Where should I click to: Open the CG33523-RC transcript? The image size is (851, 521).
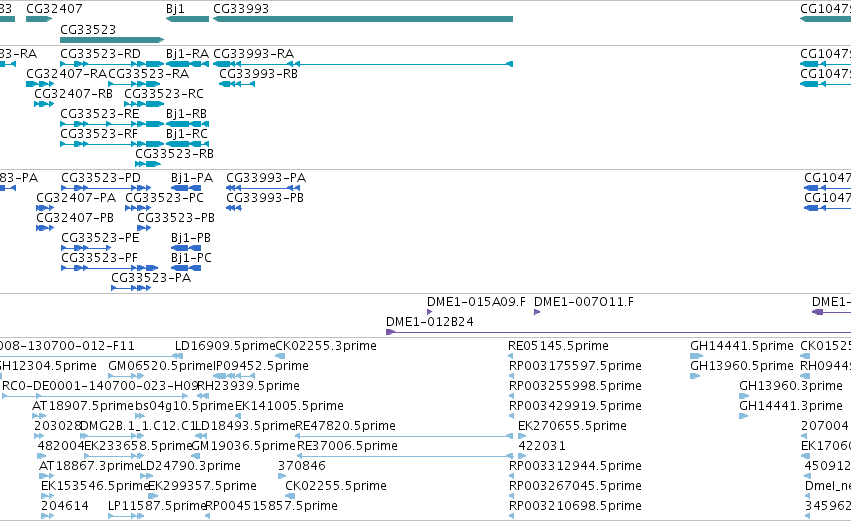tap(144, 104)
